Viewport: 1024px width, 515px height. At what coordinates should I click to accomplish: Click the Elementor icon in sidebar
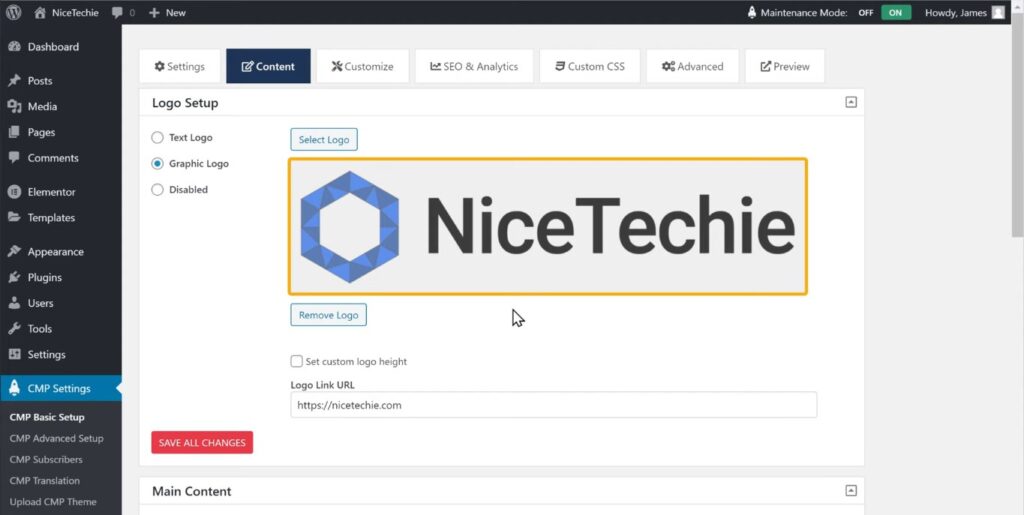(x=14, y=192)
